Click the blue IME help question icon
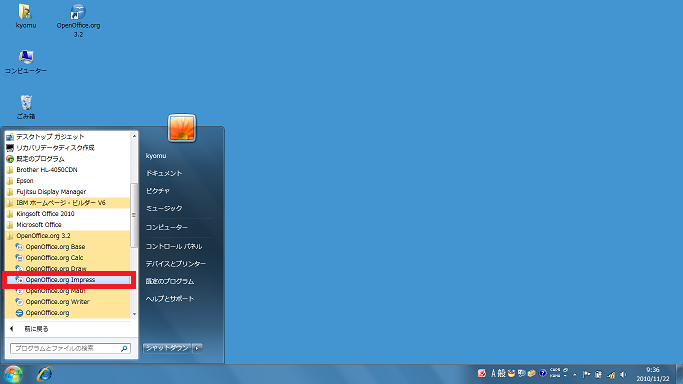The height and width of the screenshot is (384, 683). click(542, 373)
